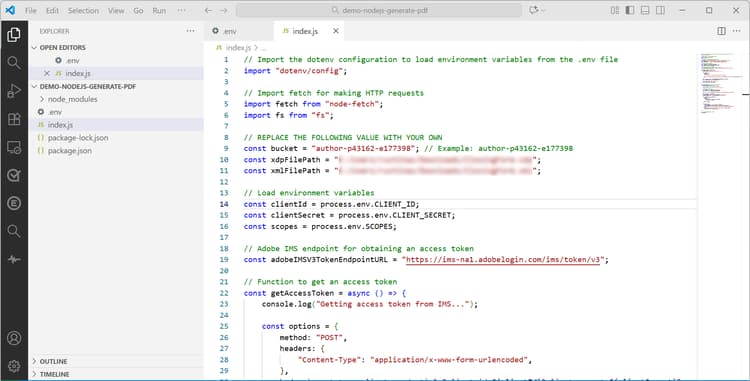Click the bucket value "author-p43162-e177398" string
Viewport: 750px width, 381px height.
point(363,148)
